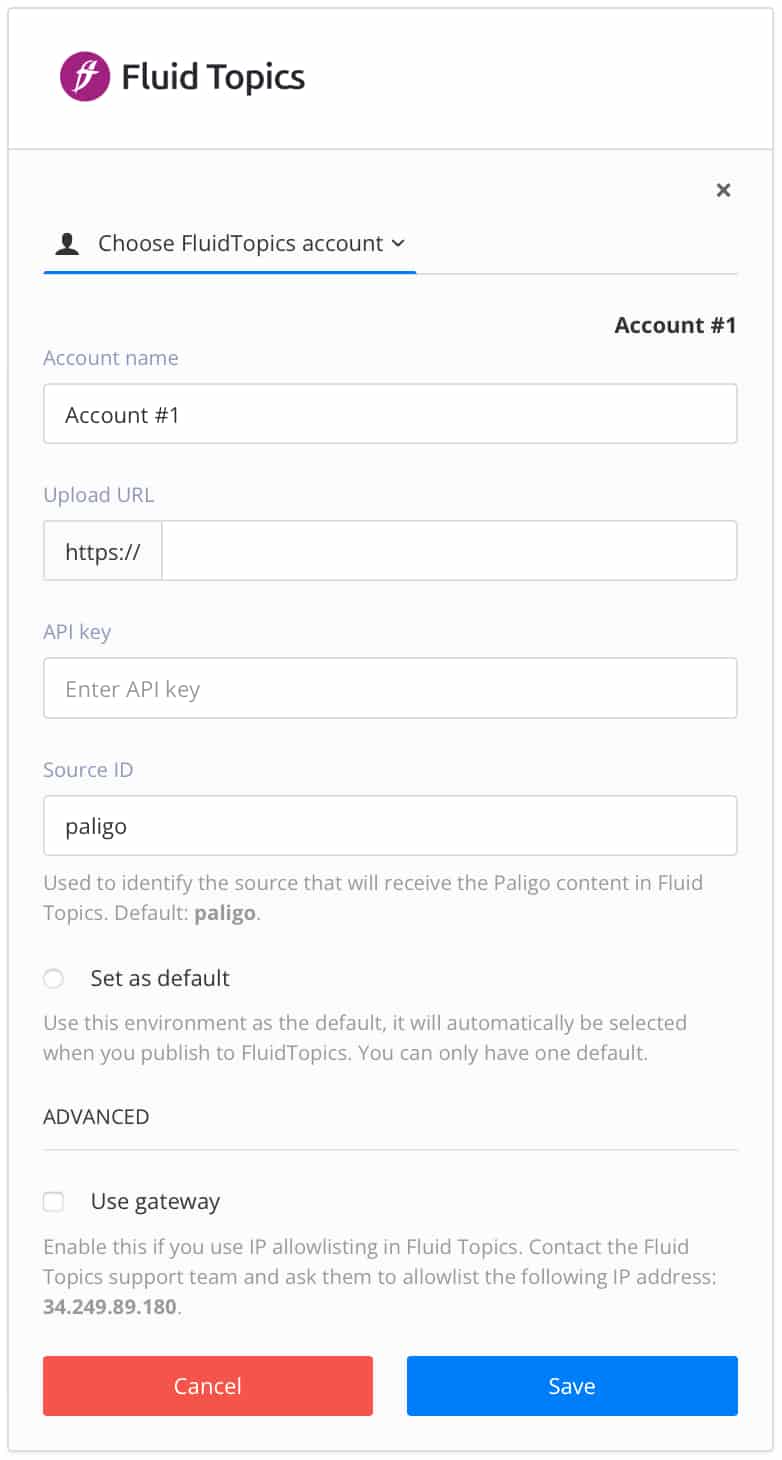Click the Upload URL input field
The height and width of the screenshot is (1460, 782).
(448, 550)
